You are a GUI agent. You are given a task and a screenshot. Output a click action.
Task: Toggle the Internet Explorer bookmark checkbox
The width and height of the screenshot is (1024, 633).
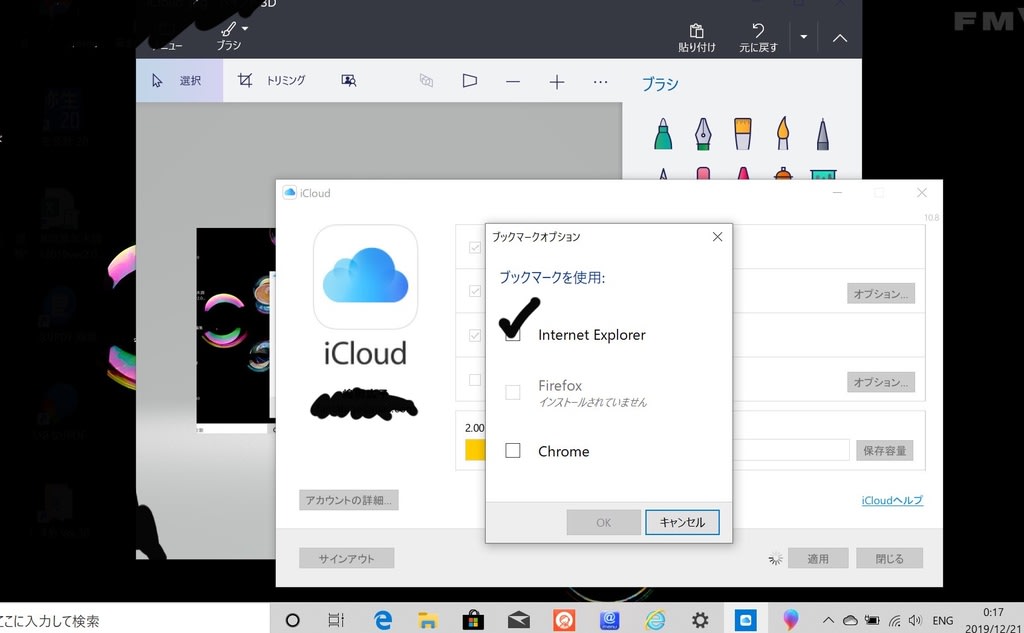coord(513,334)
